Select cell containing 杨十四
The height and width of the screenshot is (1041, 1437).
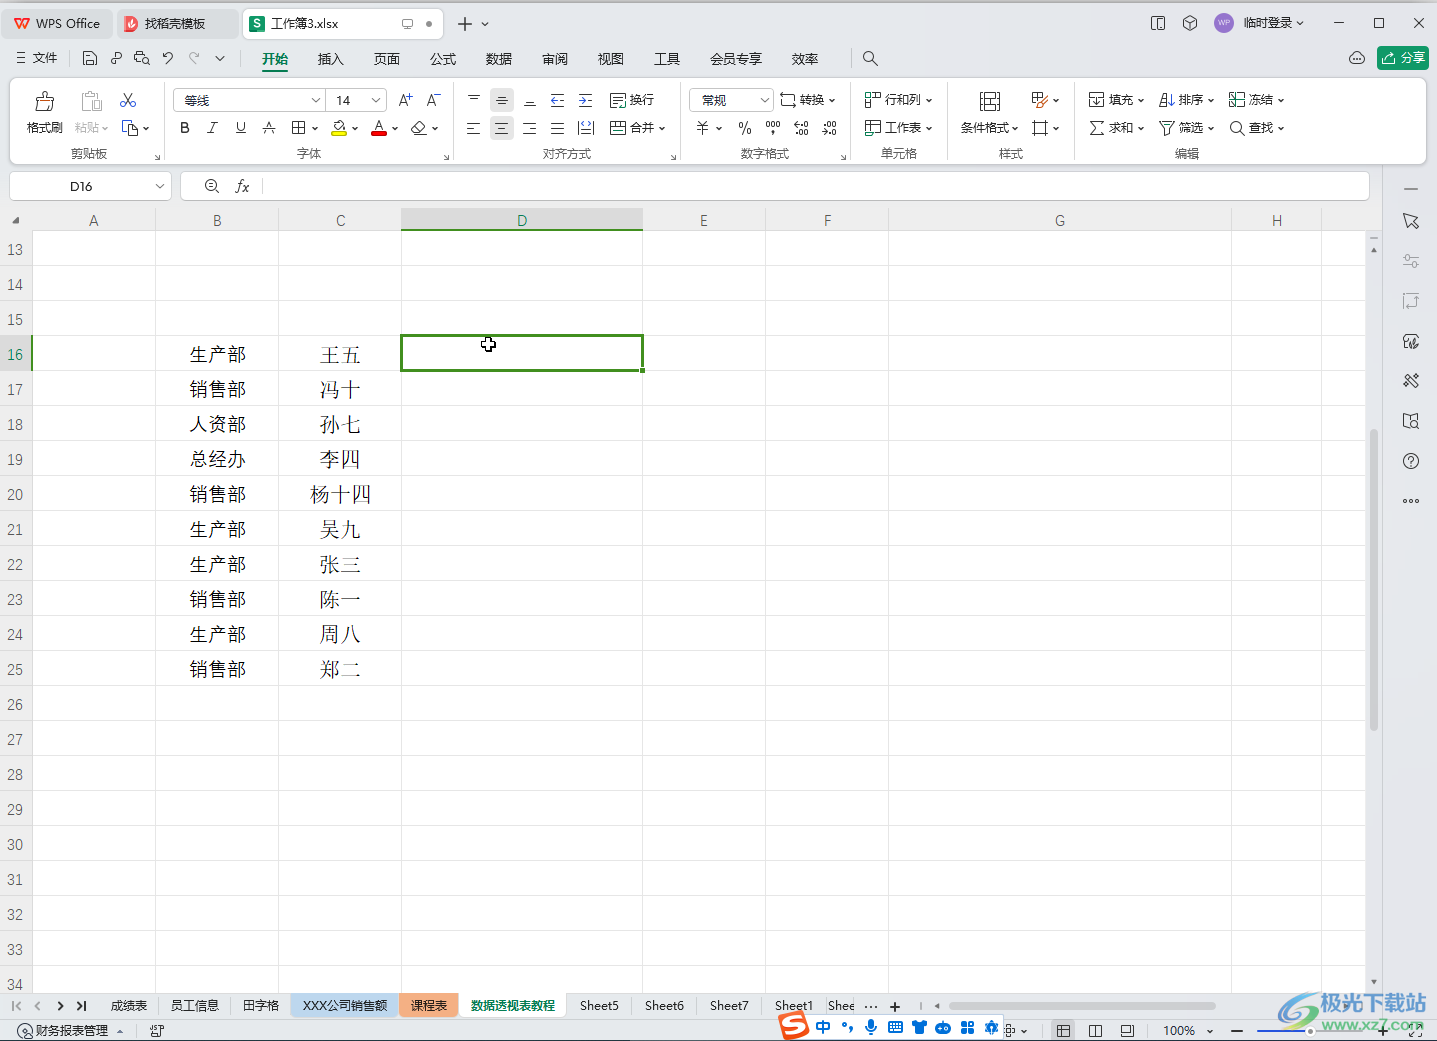pyautogui.click(x=340, y=494)
